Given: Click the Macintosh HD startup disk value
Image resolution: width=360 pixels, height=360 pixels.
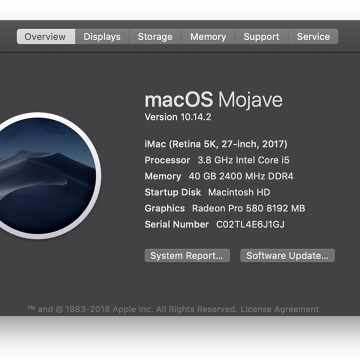Looking at the screenshot, I should tap(239, 192).
